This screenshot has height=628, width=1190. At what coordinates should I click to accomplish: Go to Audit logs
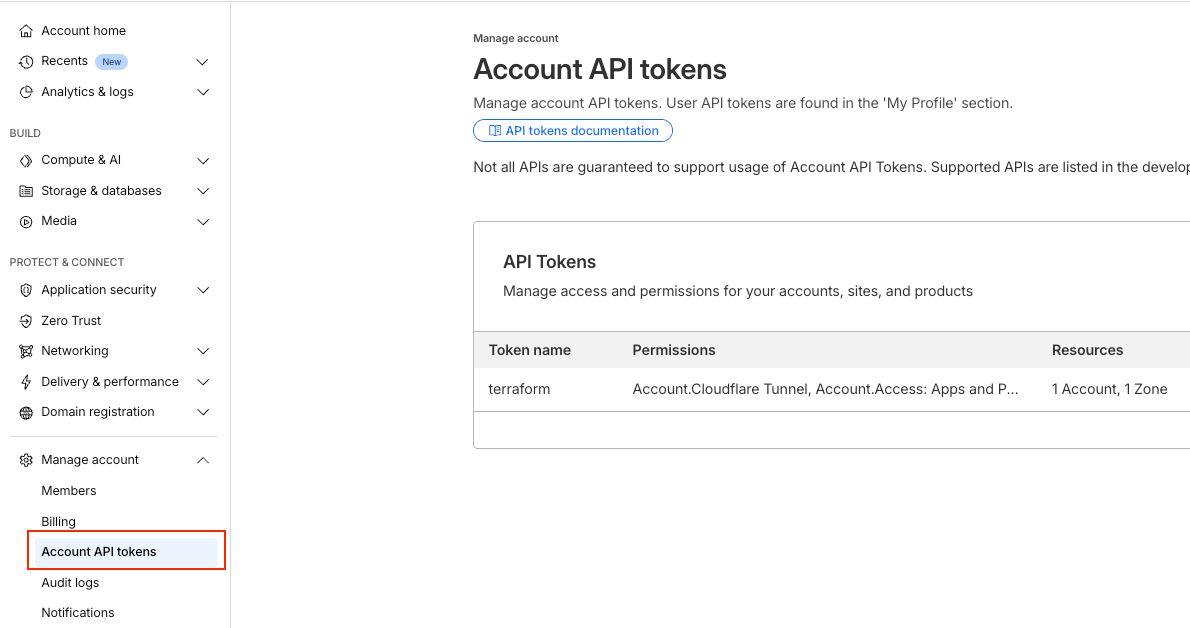point(70,583)
